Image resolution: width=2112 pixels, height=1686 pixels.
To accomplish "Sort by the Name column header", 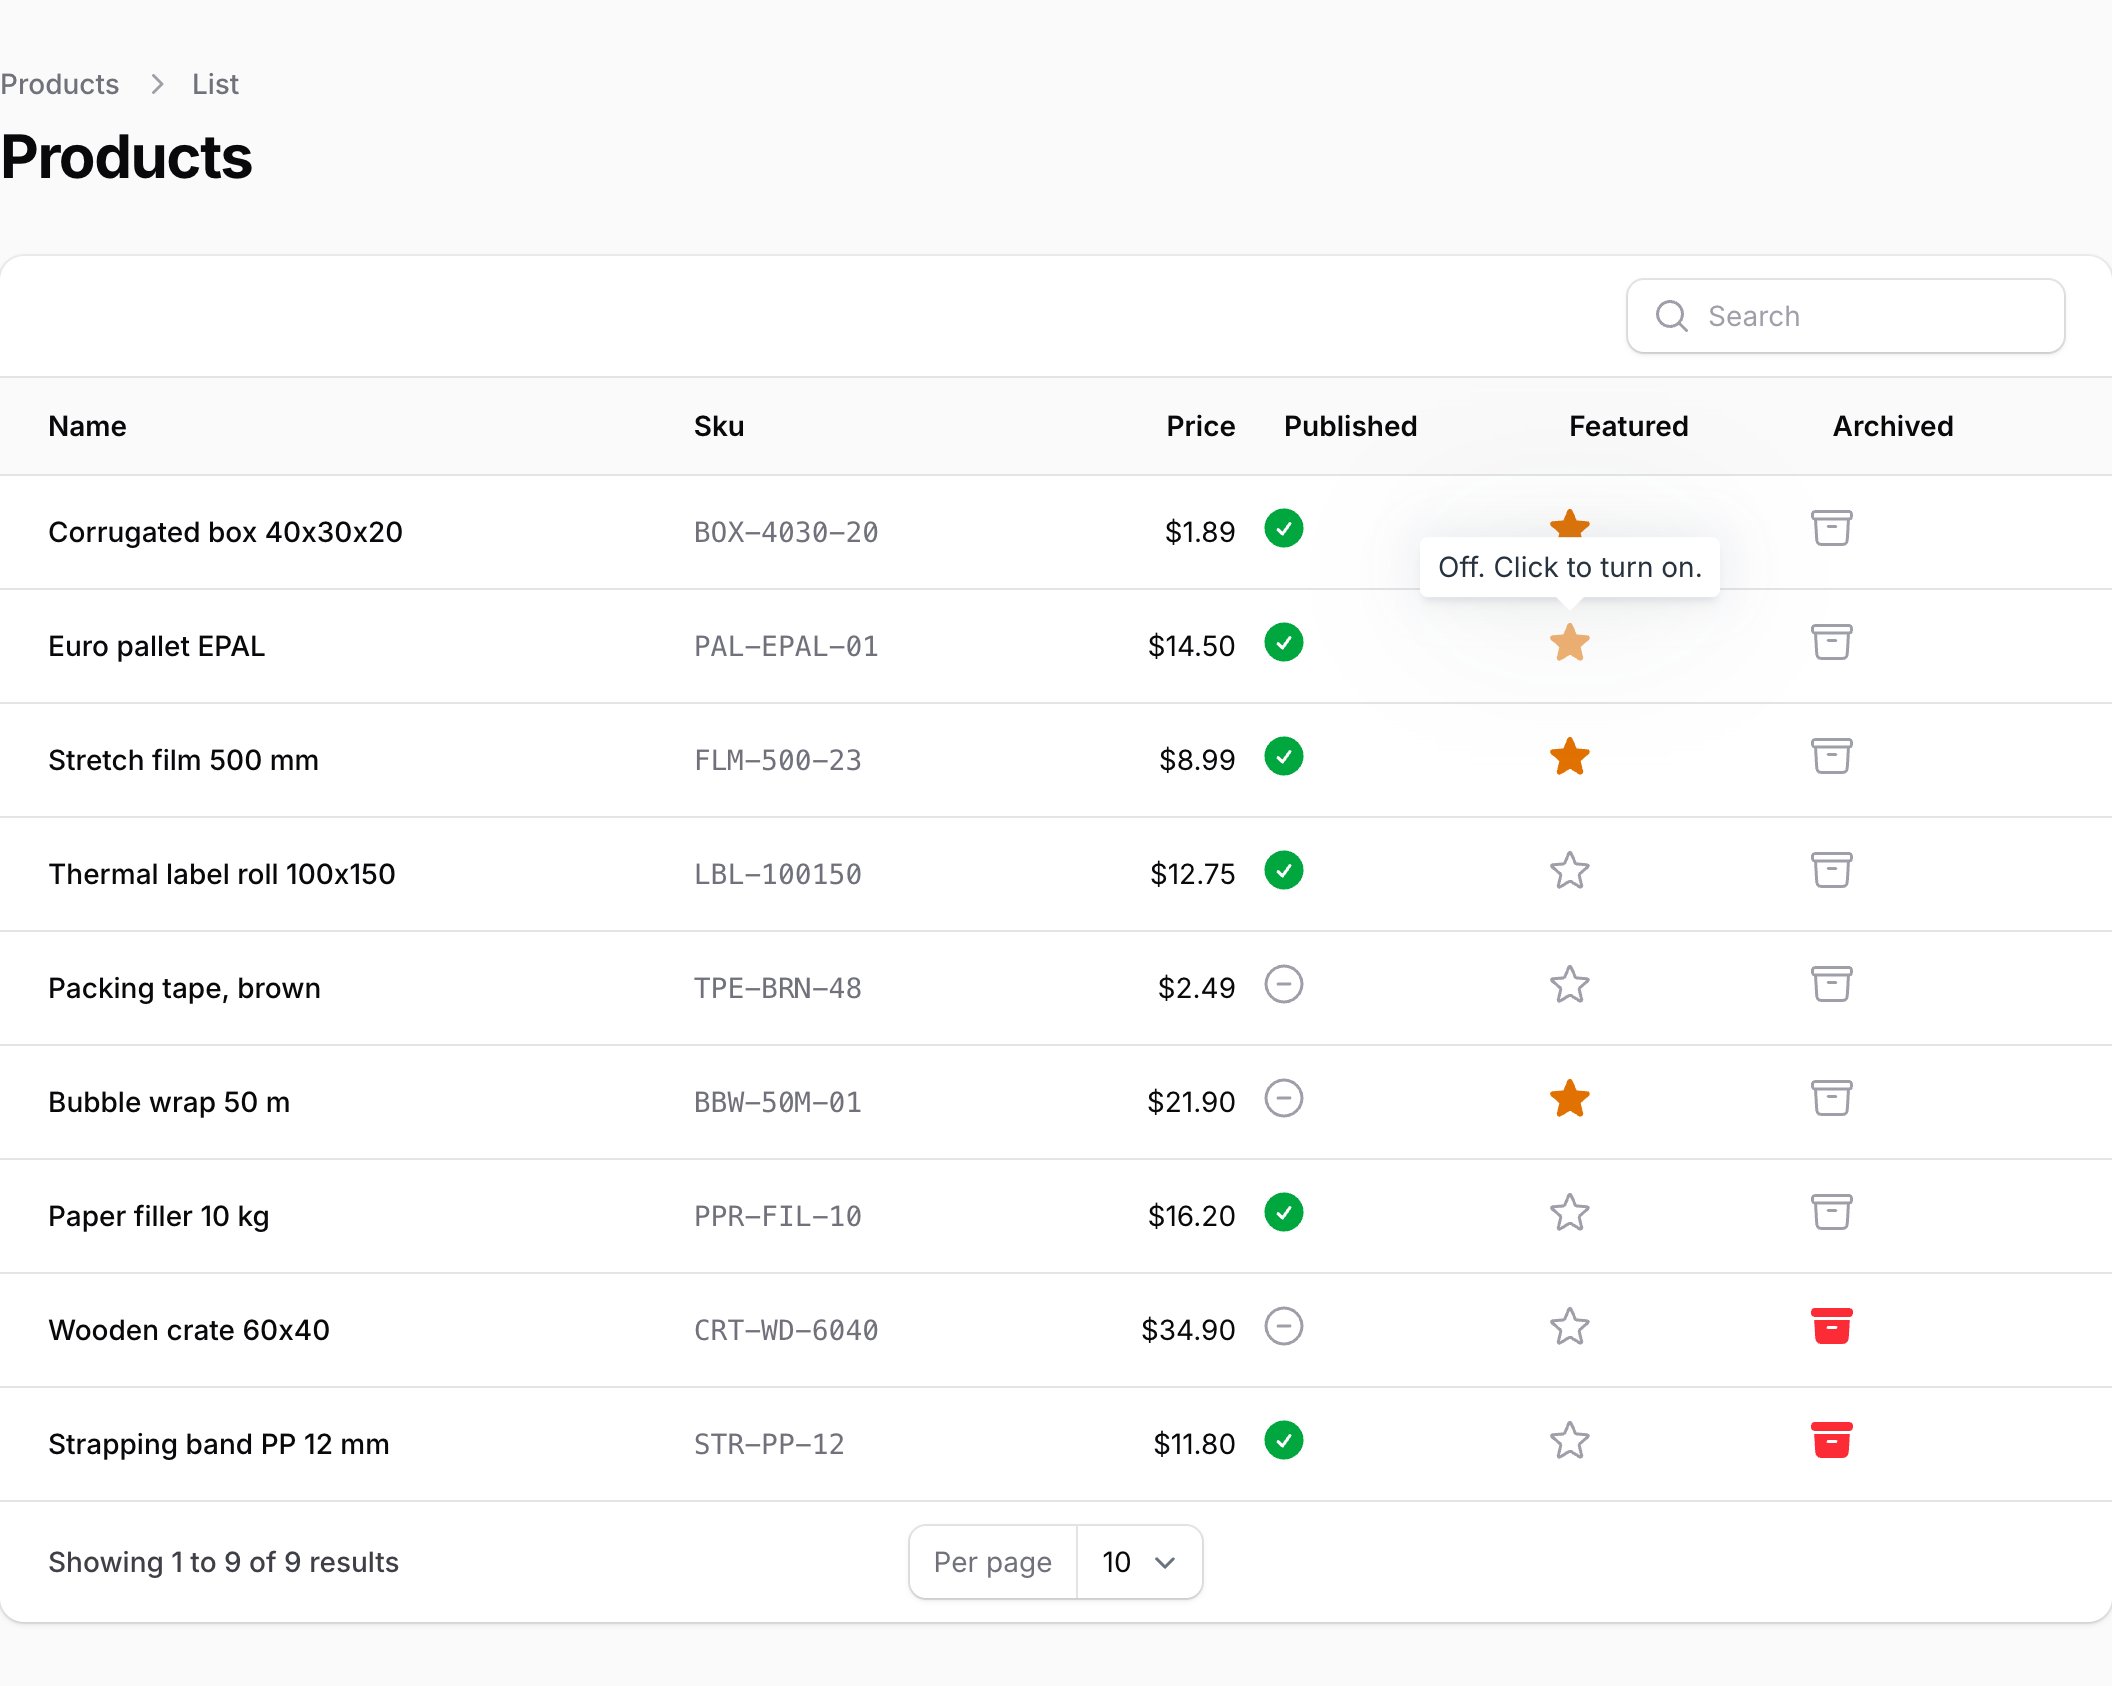I will (x=87, y=426).
